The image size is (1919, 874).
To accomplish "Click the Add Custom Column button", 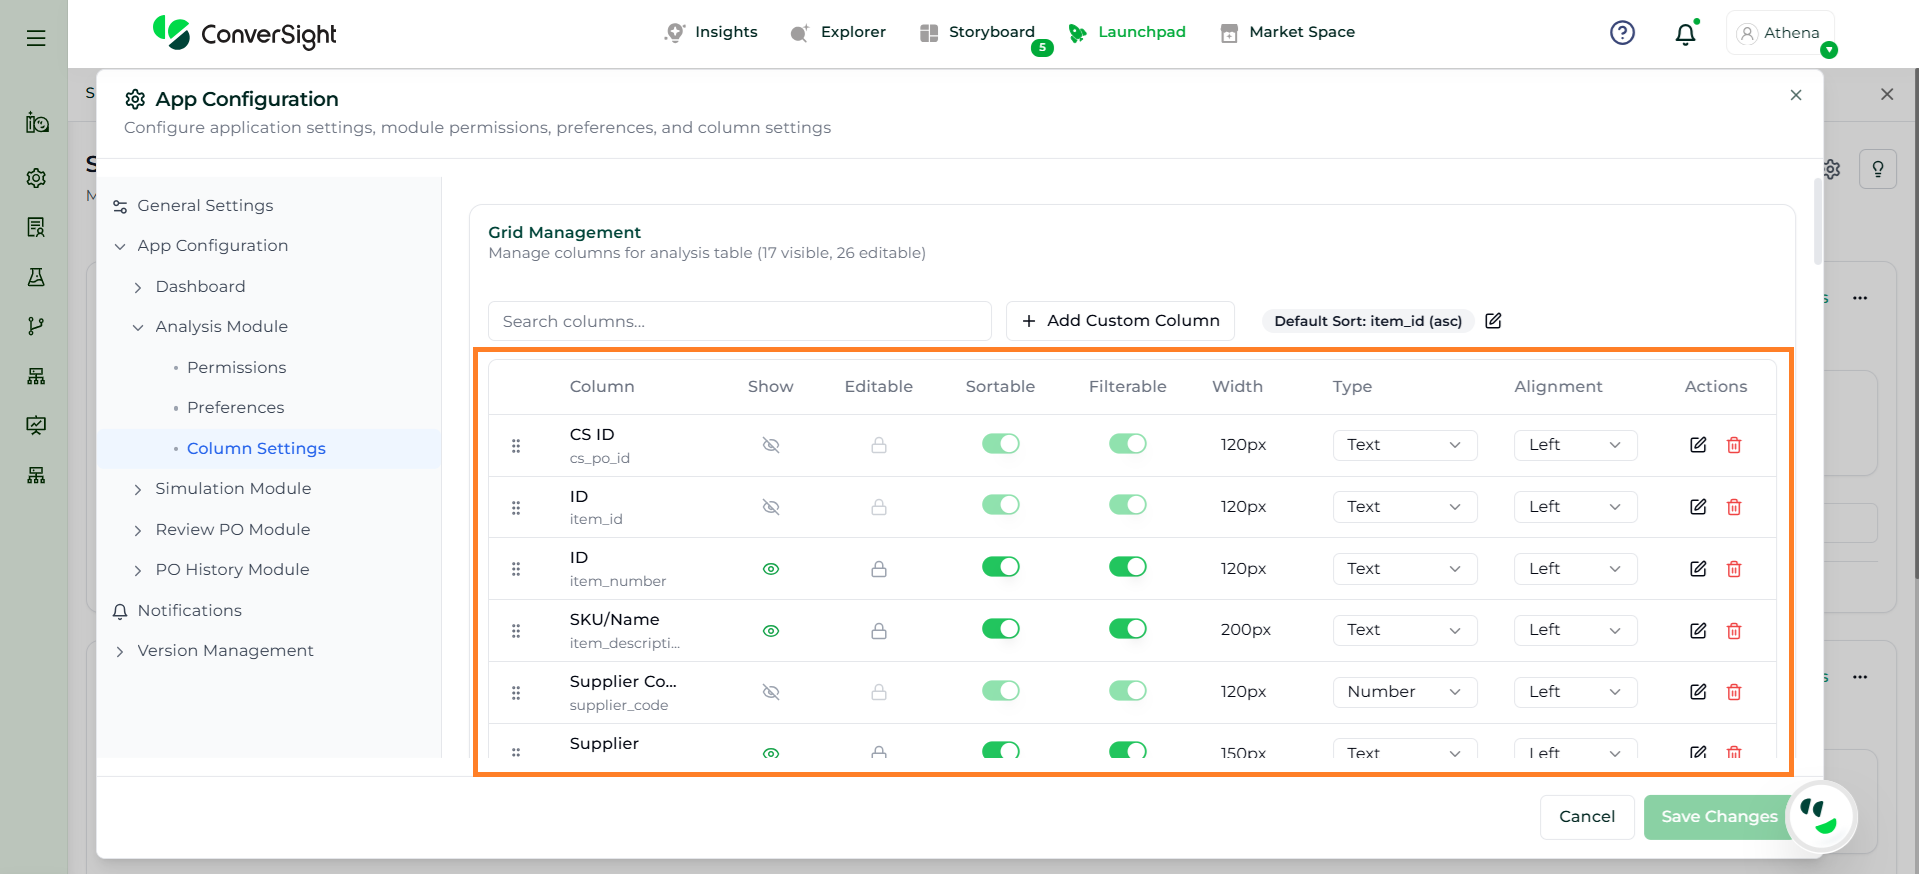I will click(1120, 321).
